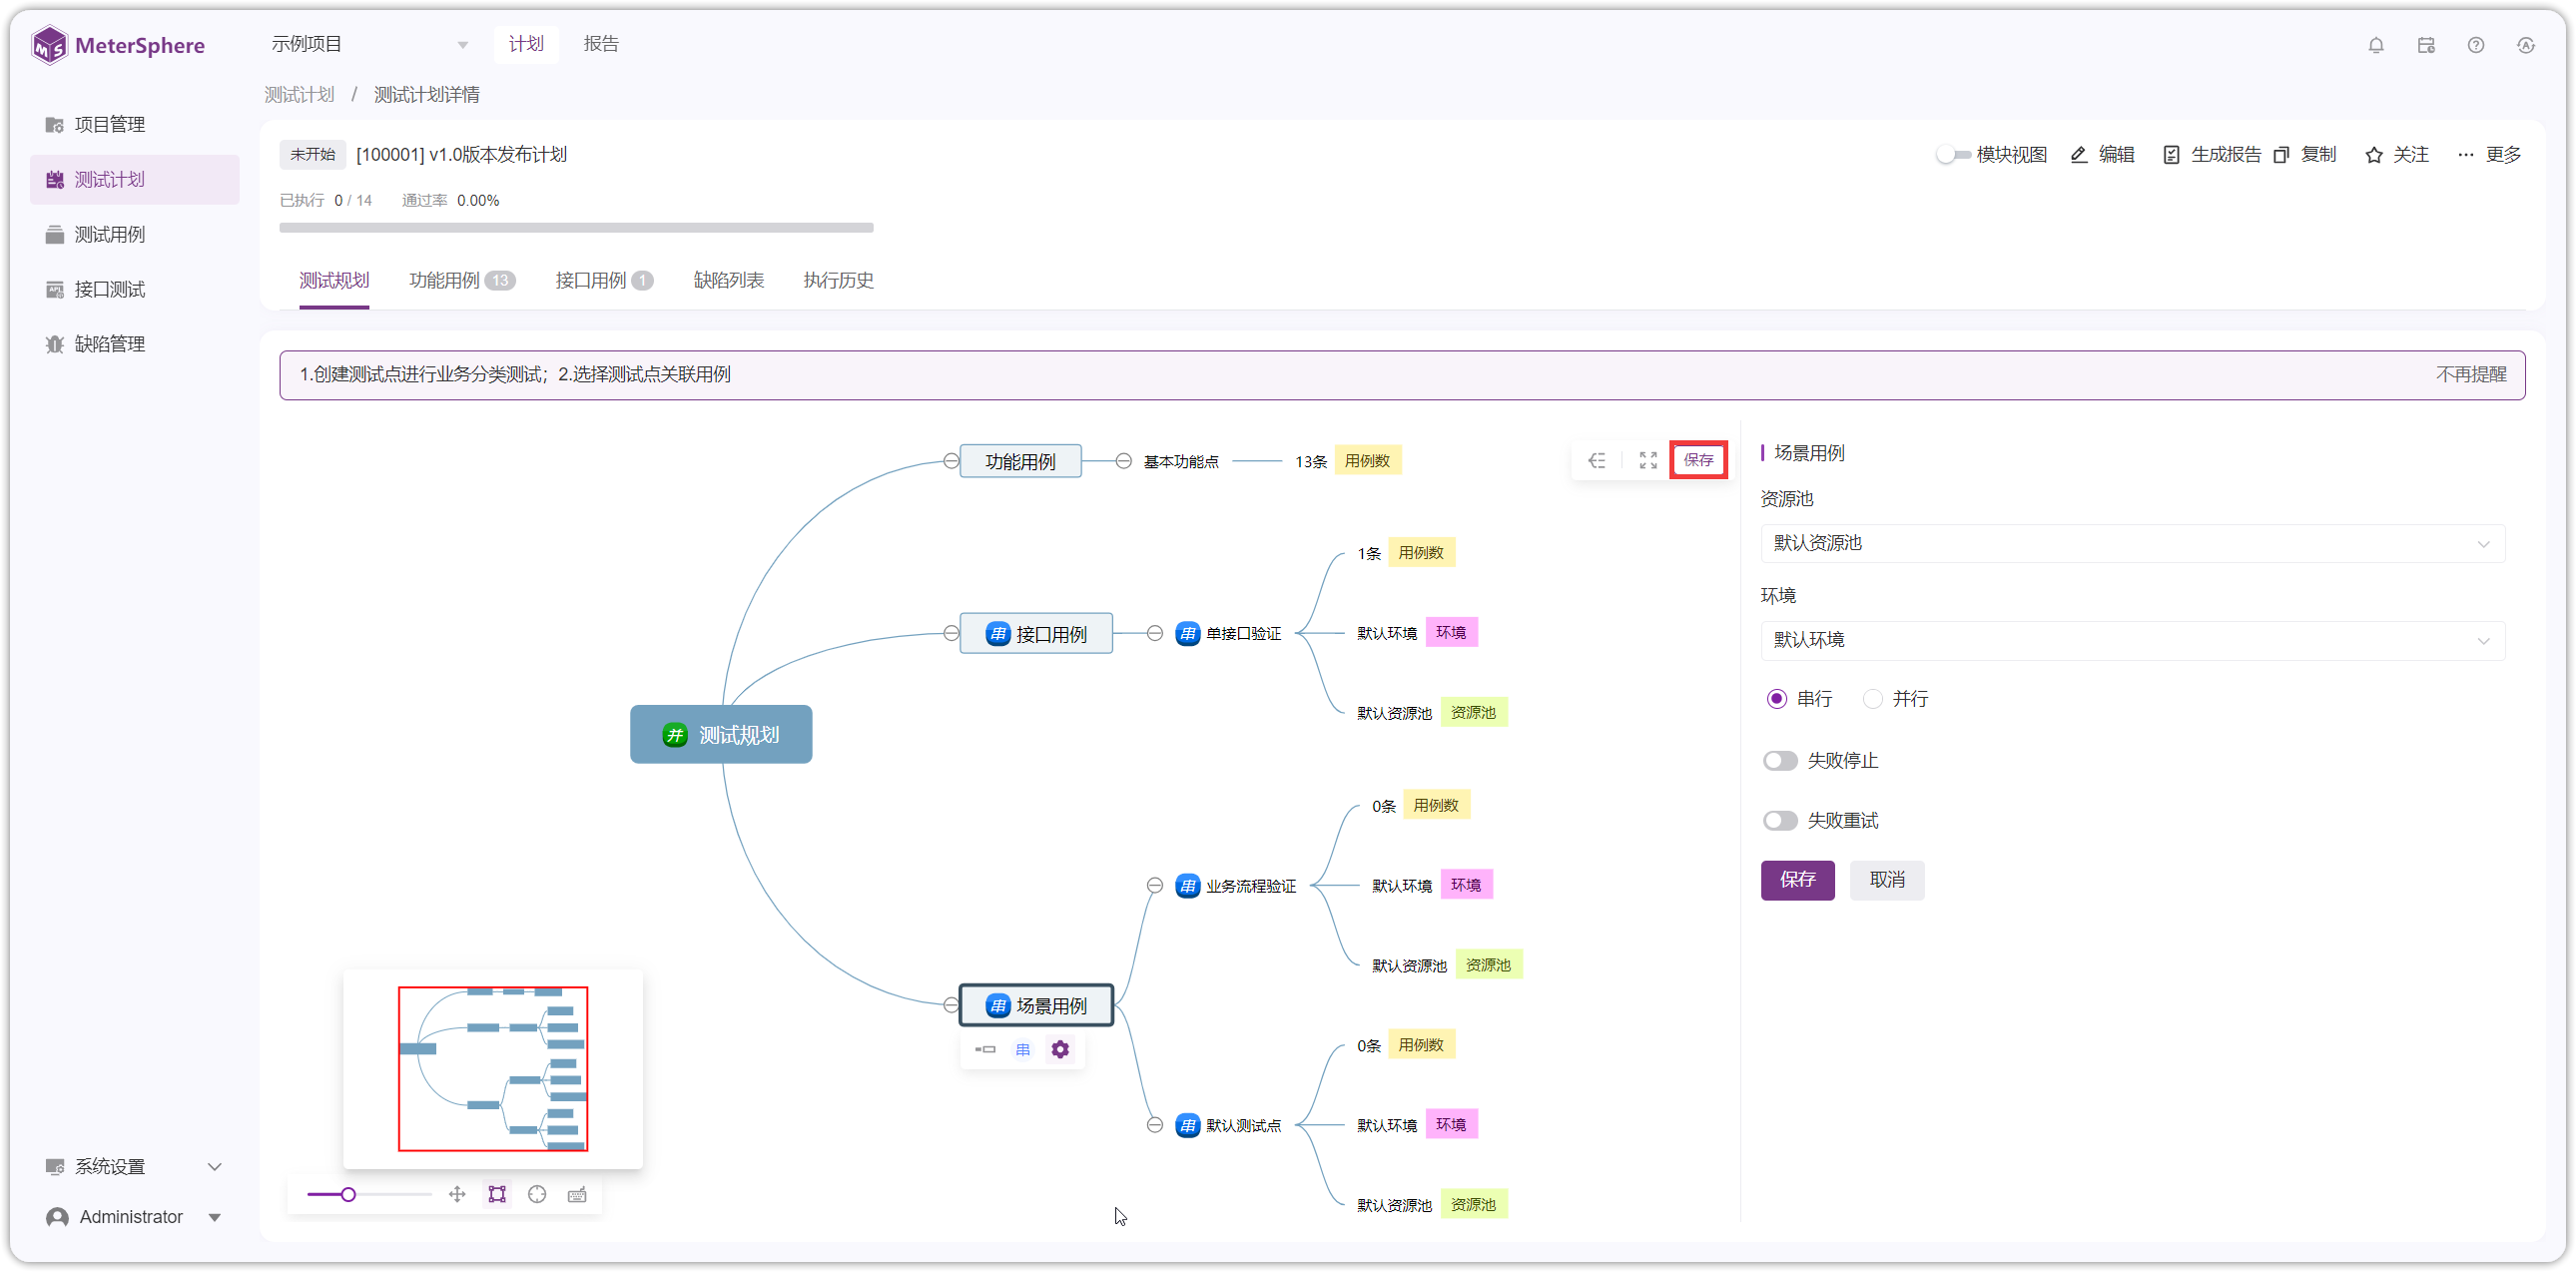Open the help question mark icon
This screenshot has height=1272, width=2576.
2476,45
